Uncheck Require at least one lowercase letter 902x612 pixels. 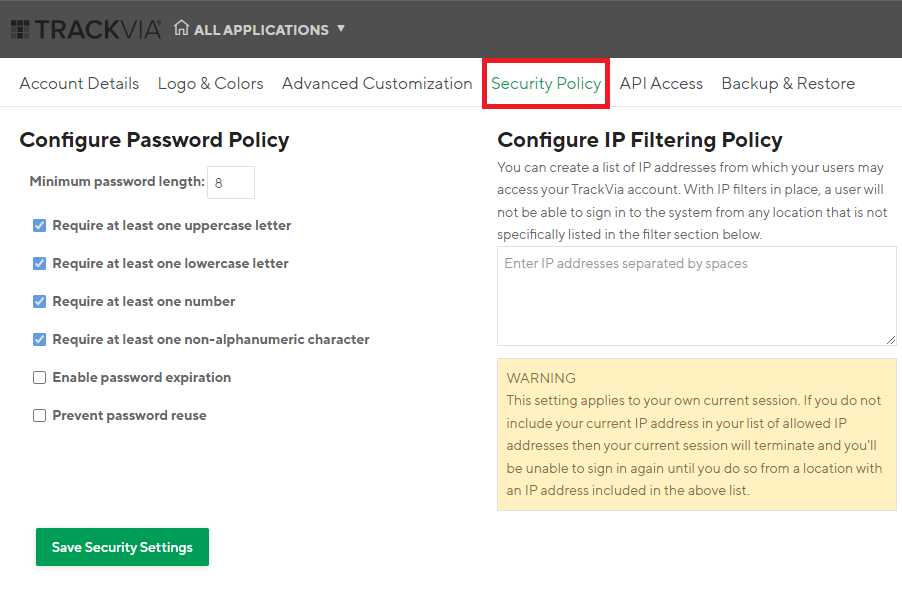pos(39,263)
